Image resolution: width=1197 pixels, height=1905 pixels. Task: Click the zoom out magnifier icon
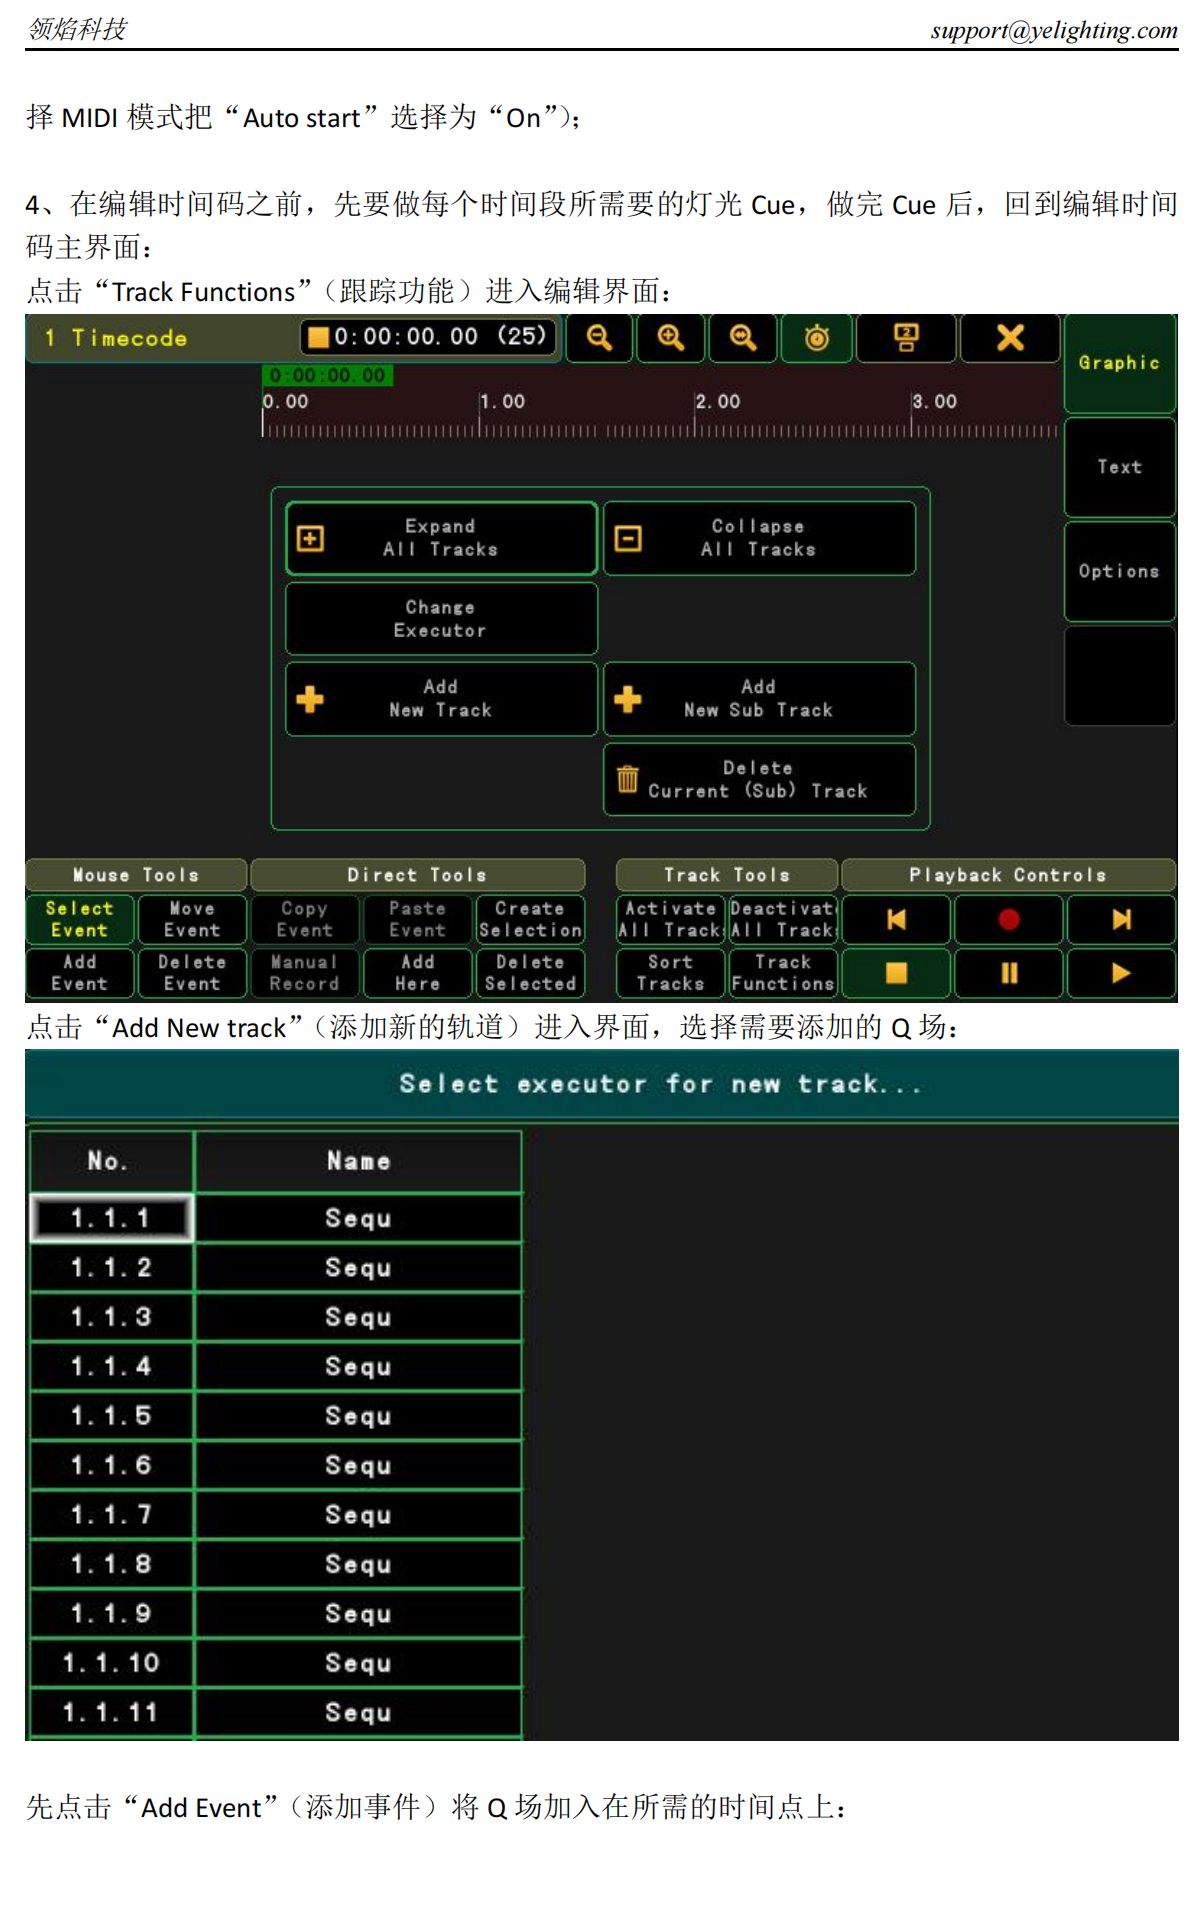point(599,338)
